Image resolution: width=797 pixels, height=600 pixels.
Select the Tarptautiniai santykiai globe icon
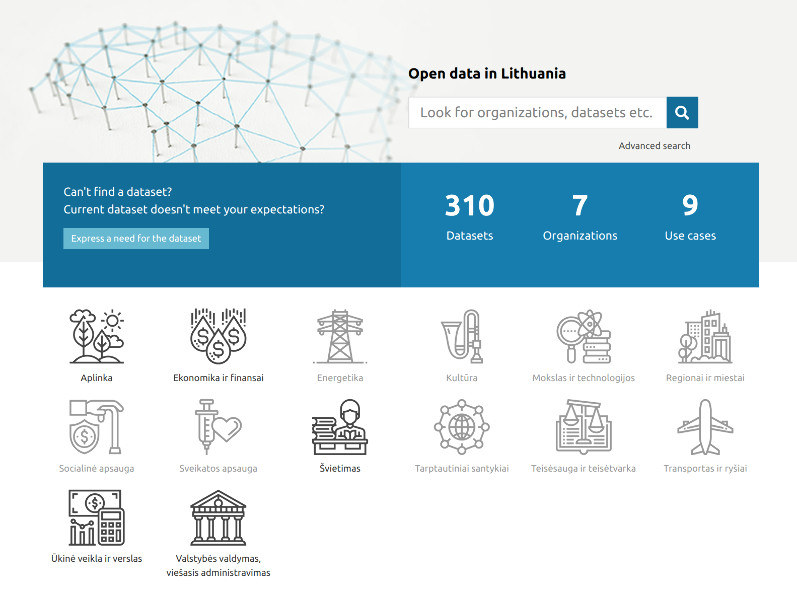[x=462, y=426]
